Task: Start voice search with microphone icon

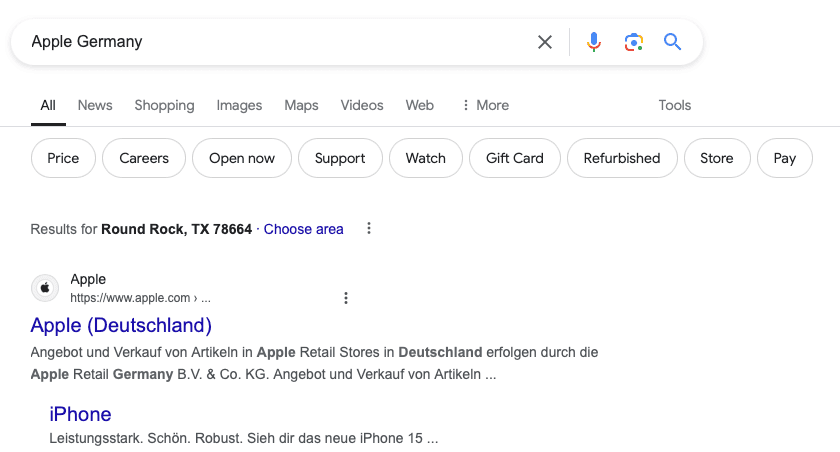Action: point(594,42)
